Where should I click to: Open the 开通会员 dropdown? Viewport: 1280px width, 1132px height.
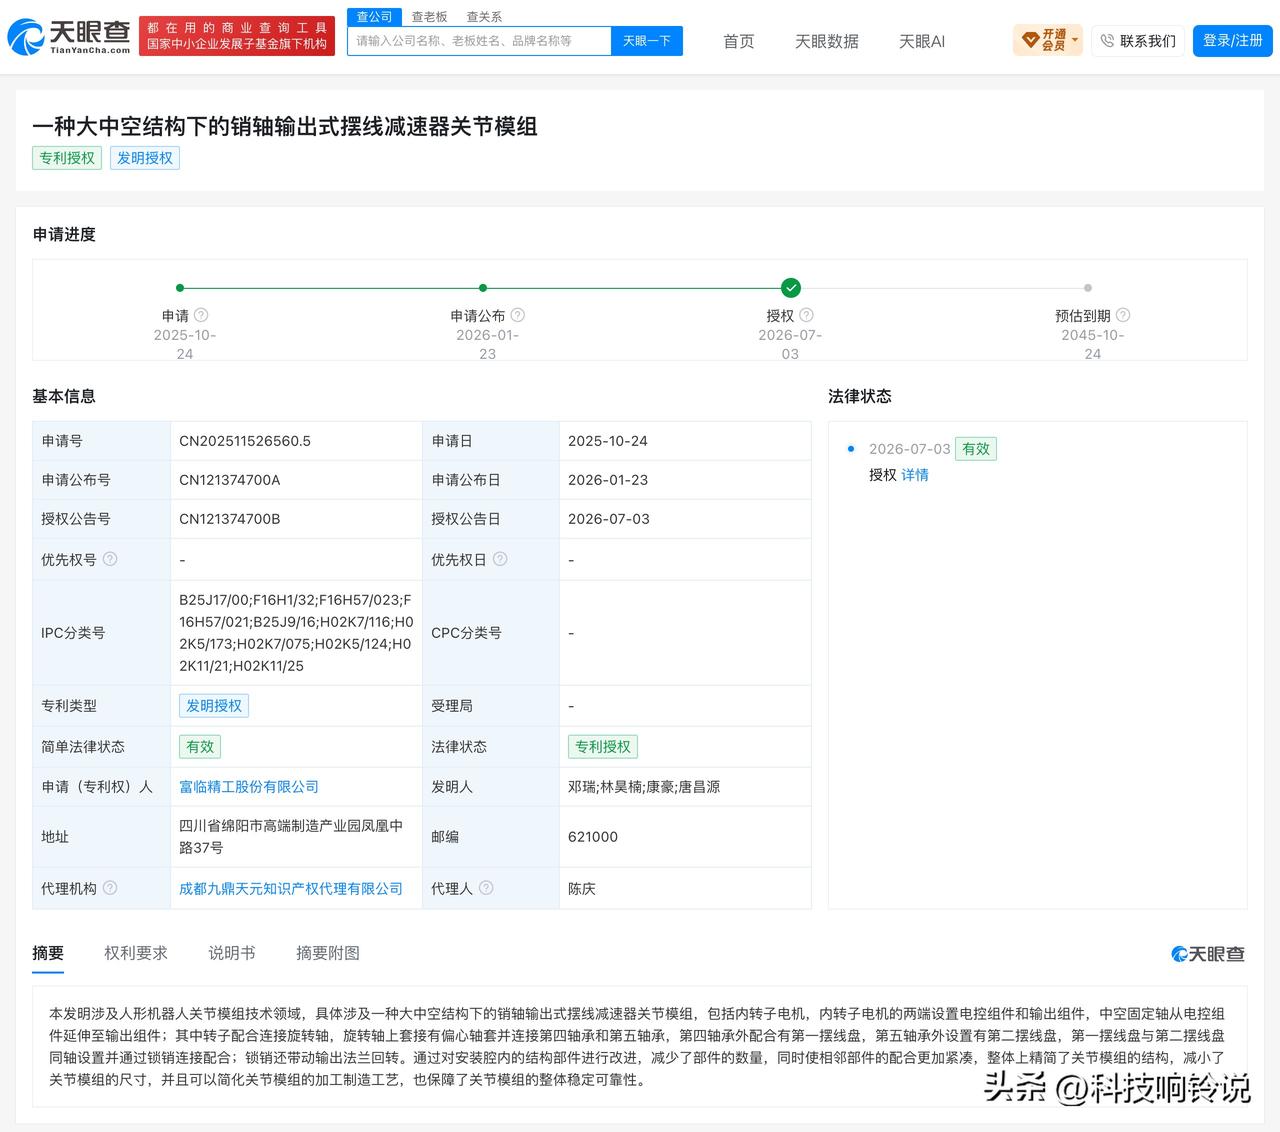[x=1047, y=40]
